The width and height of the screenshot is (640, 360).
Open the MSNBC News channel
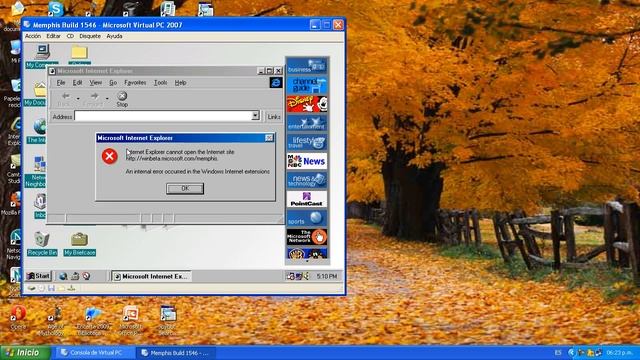coord(307,161)
